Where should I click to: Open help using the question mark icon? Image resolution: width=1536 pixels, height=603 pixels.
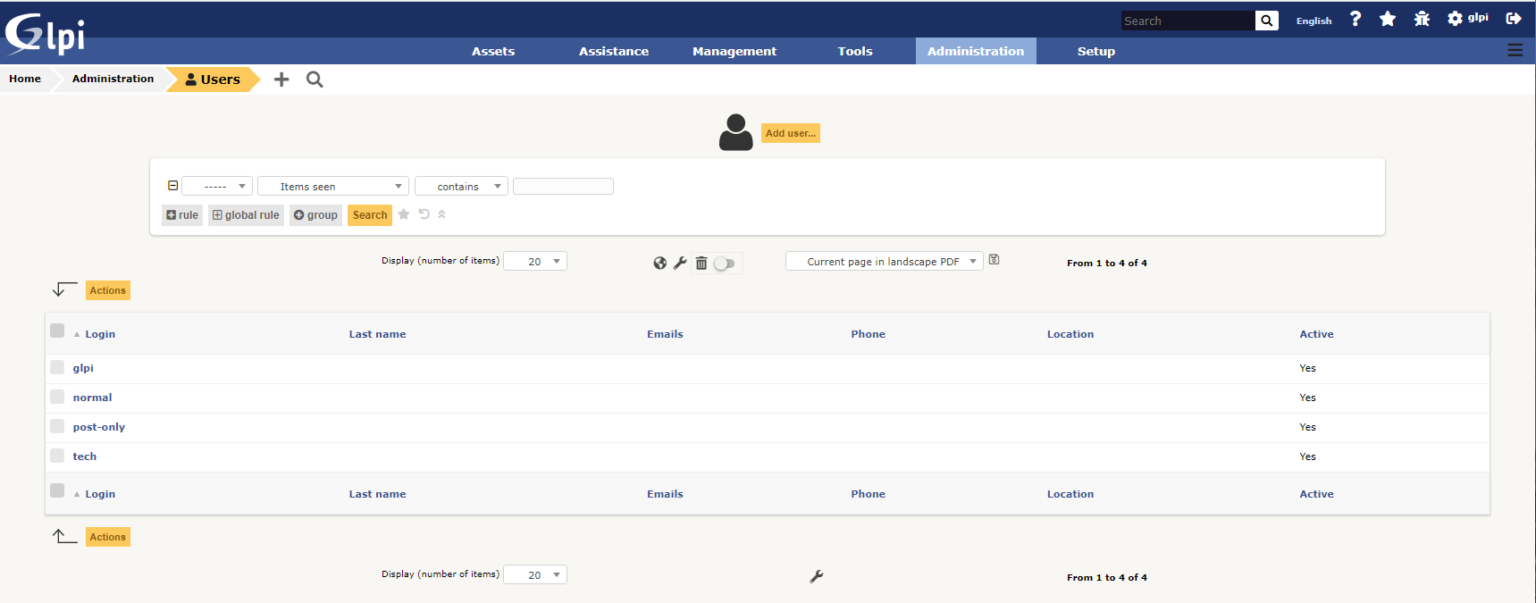1355,18
